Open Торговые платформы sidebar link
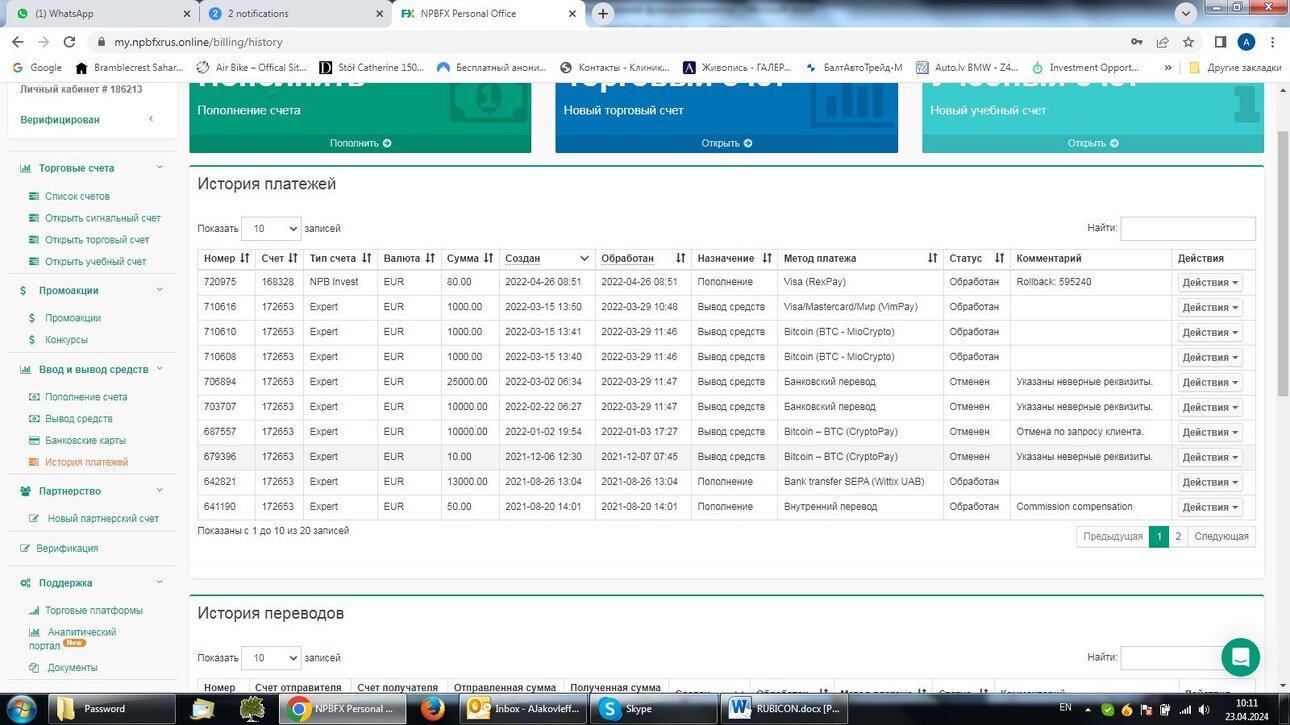Viewport: 1290px width, 725px height. click(x=93, y=610)
